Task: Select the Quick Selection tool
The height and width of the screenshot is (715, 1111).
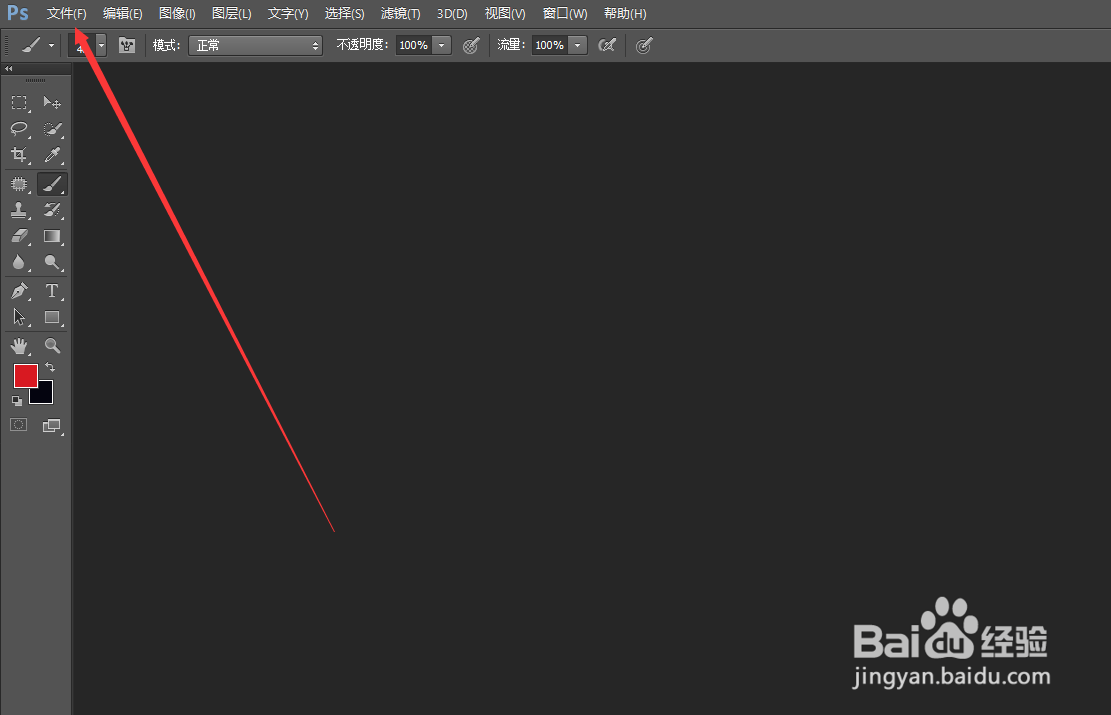Action: [x=52, y=129]
